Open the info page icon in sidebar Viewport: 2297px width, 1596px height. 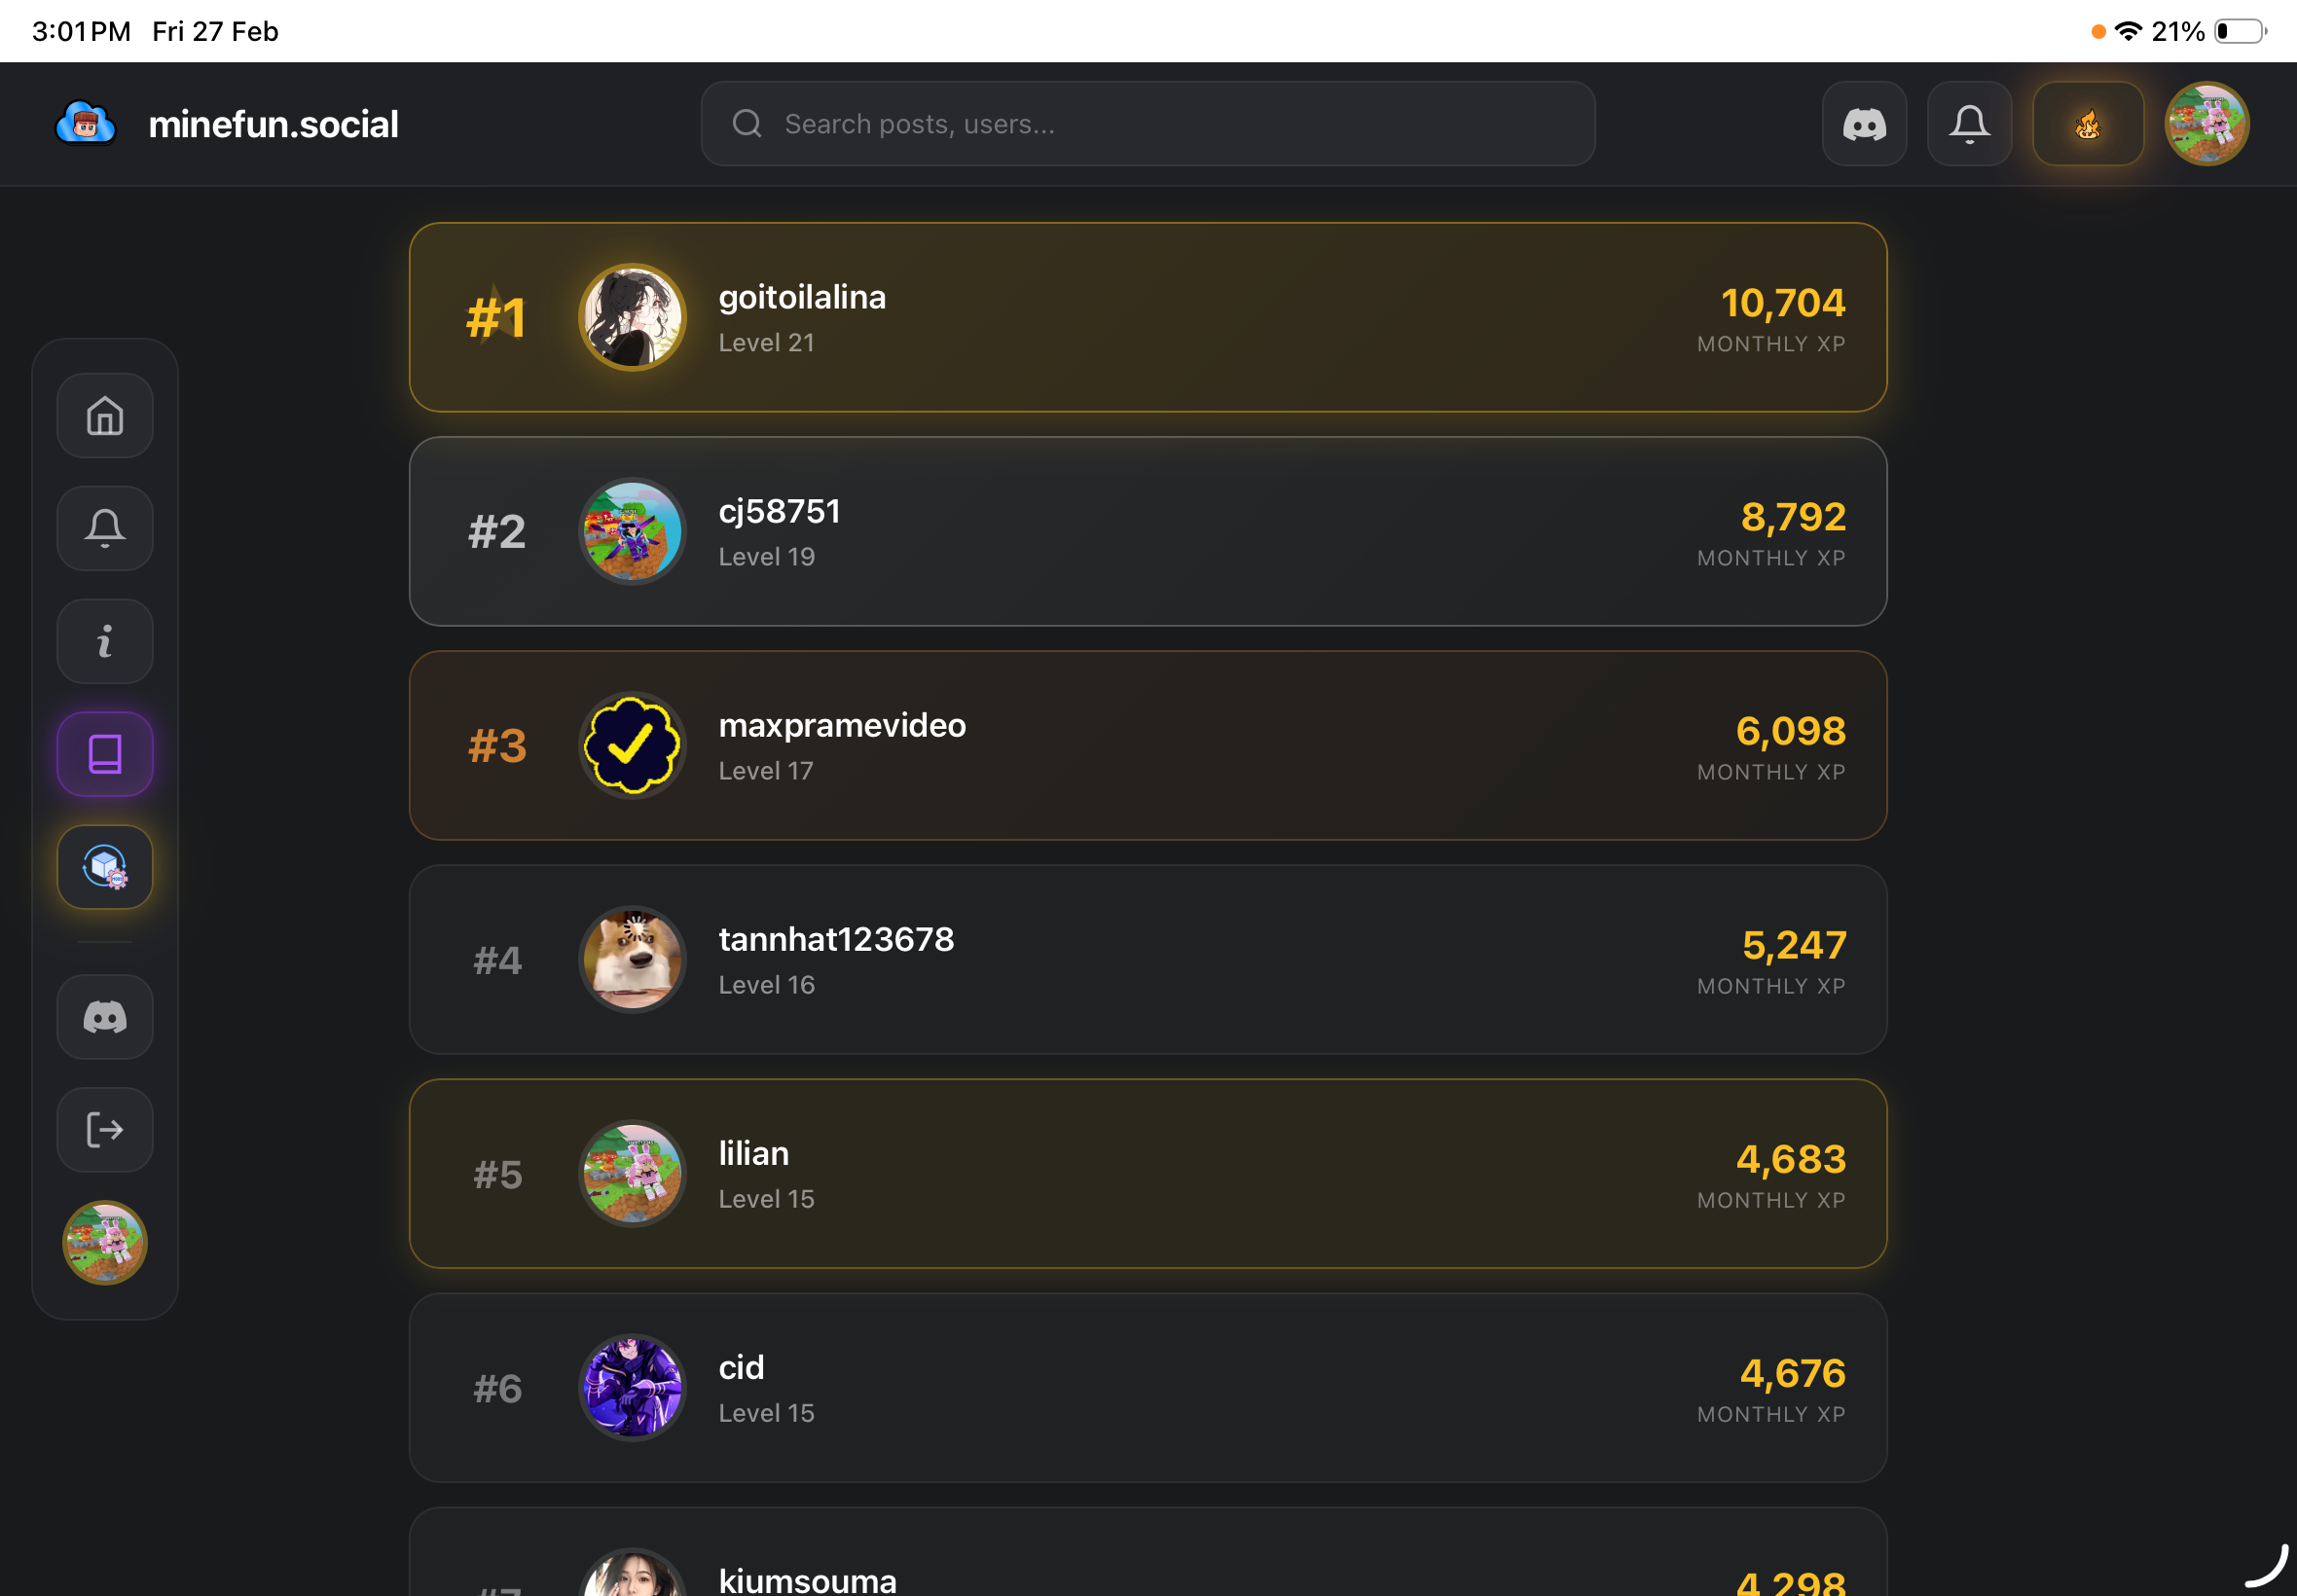[x=105, y=641]
